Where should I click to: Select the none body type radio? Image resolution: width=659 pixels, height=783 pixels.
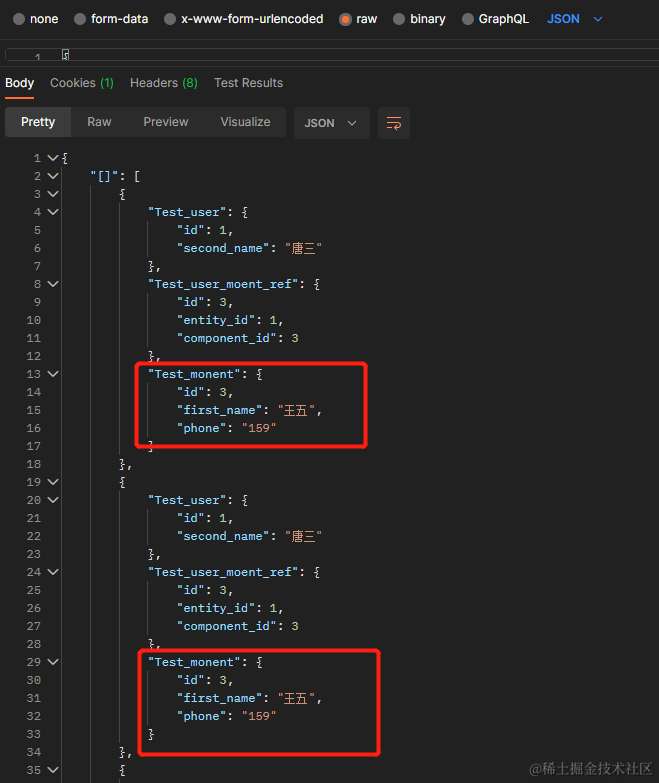point(19,19)
